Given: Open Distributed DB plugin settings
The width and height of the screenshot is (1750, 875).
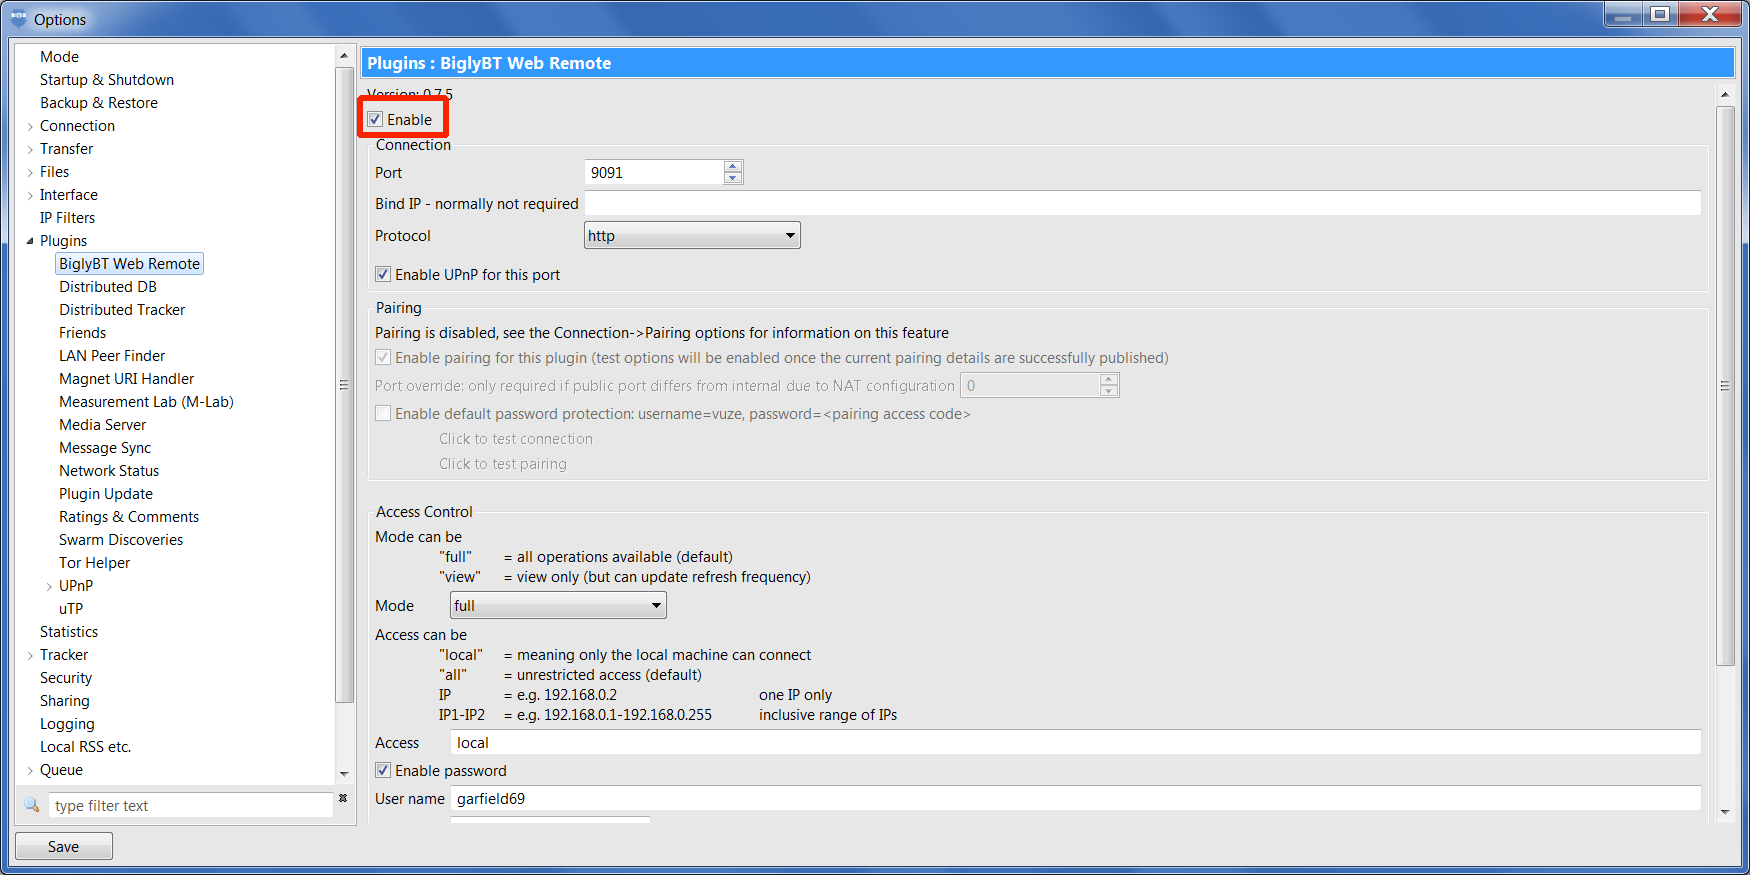Looking at the screenshot, I should [108, 287].
